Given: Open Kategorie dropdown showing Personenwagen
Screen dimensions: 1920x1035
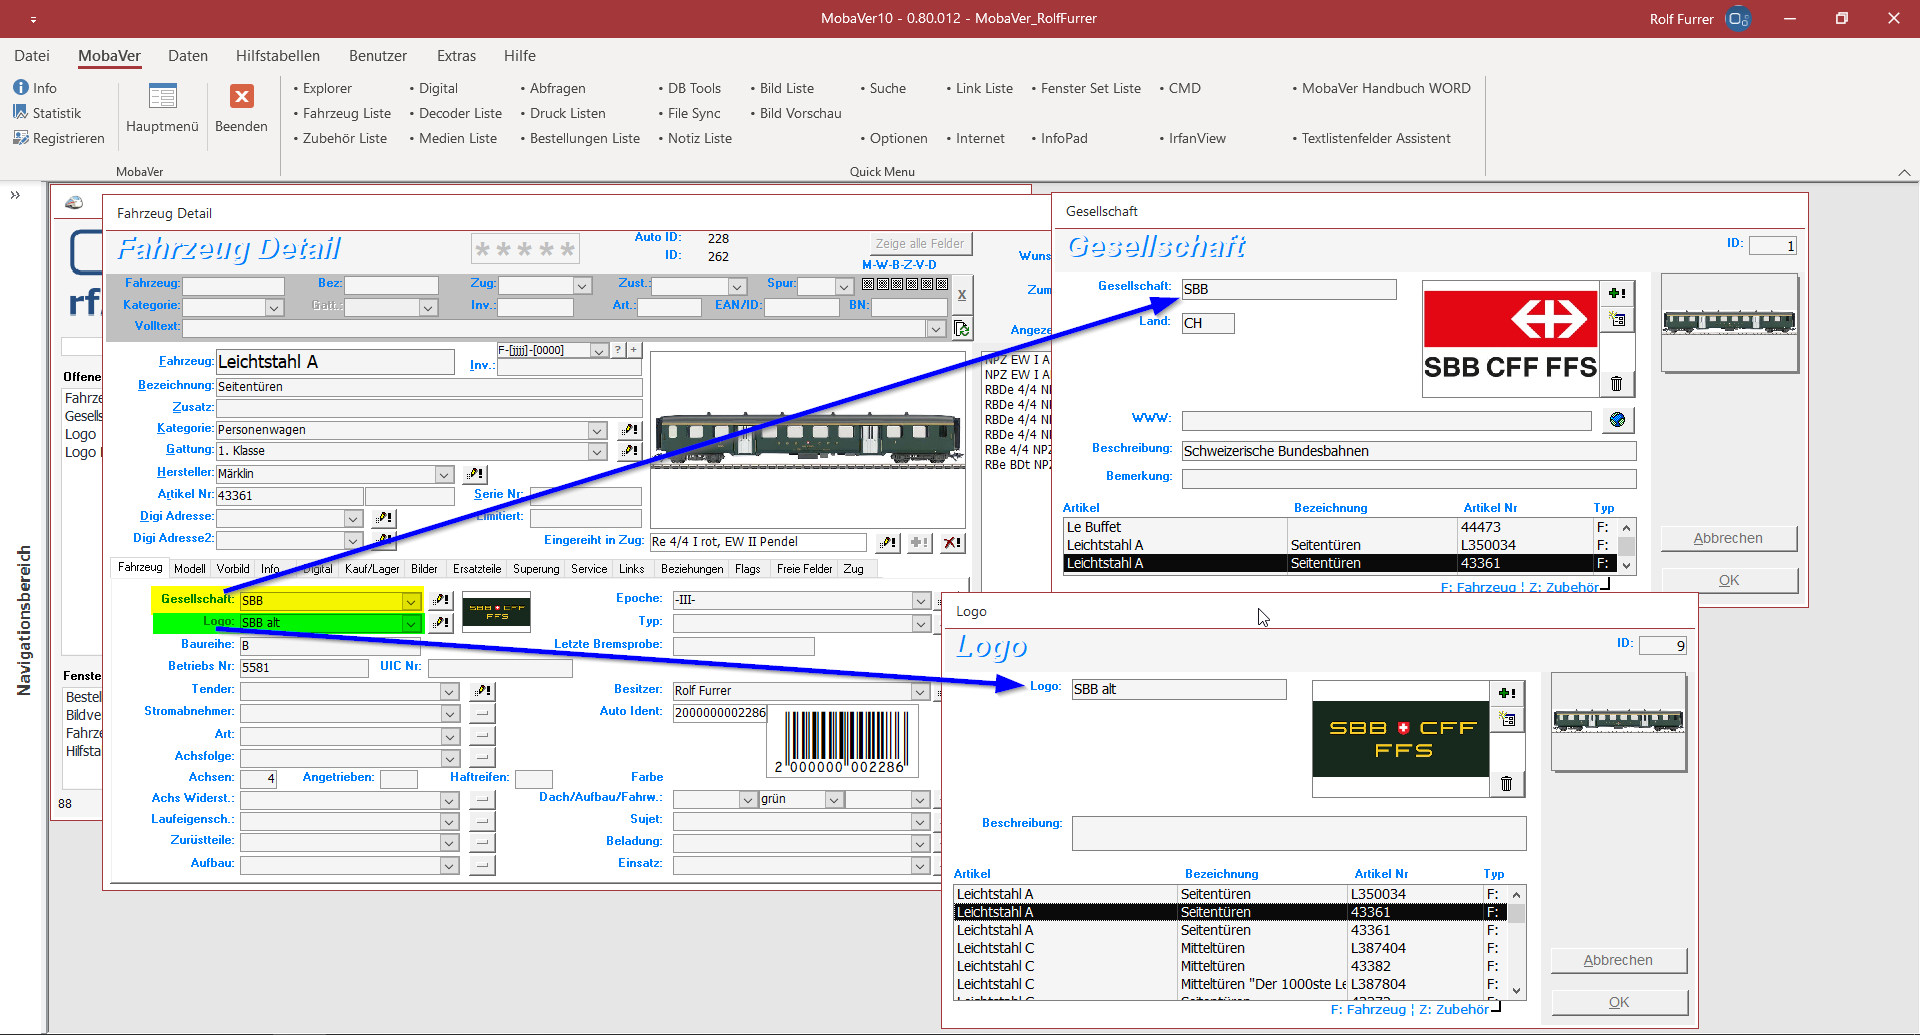Looking at the screenshot, I should [x=597, y=430].
